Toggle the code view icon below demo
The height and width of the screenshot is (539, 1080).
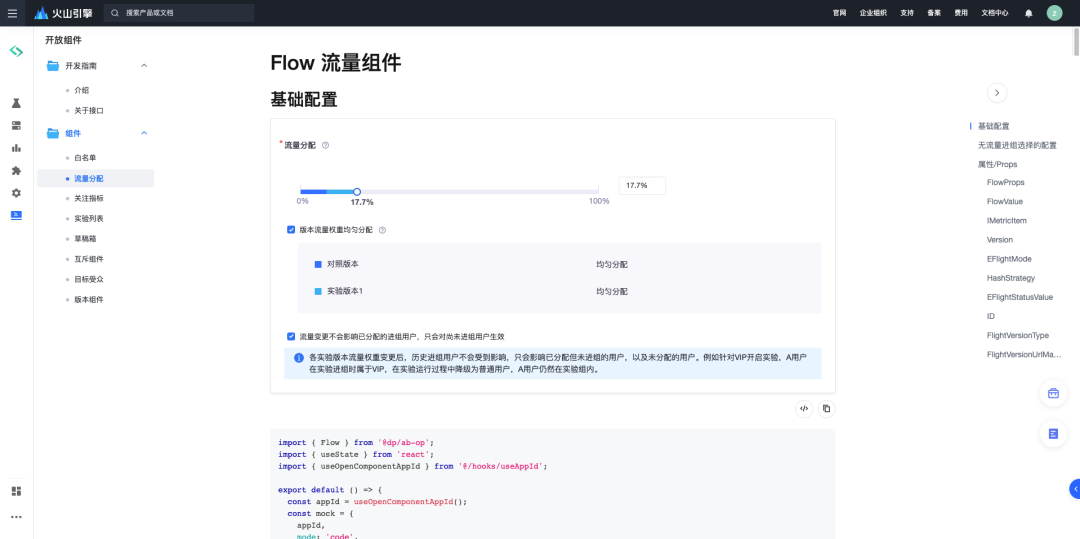point(804,408)
